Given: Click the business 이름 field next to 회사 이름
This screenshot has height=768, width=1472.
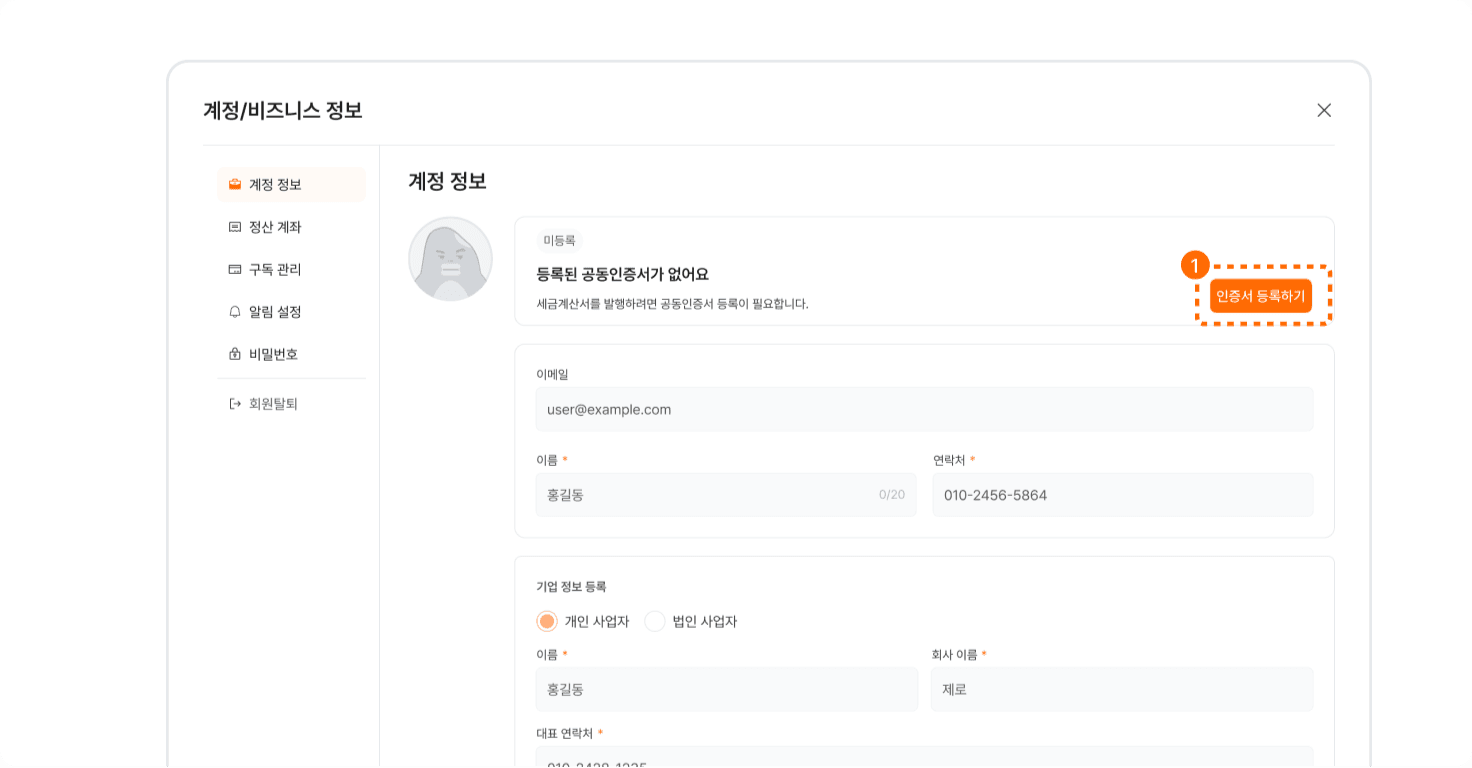Looking at the screenshot, I should pos(727,689).
